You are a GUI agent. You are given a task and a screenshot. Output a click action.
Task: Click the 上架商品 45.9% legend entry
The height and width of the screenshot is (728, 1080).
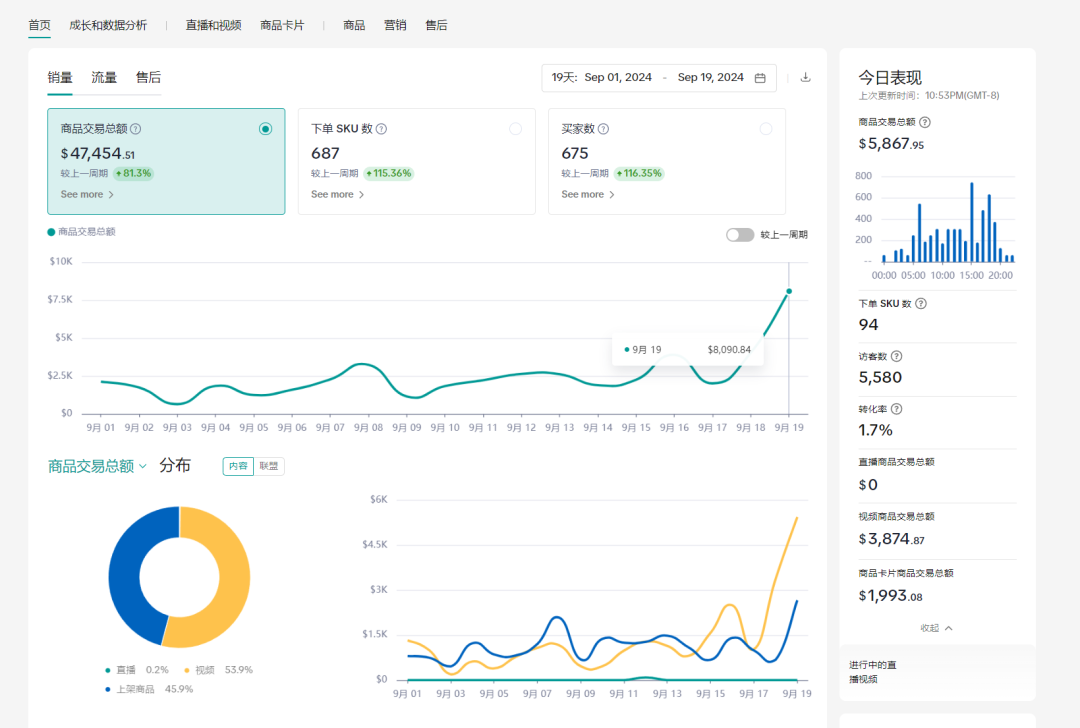(x=149, y=689)
